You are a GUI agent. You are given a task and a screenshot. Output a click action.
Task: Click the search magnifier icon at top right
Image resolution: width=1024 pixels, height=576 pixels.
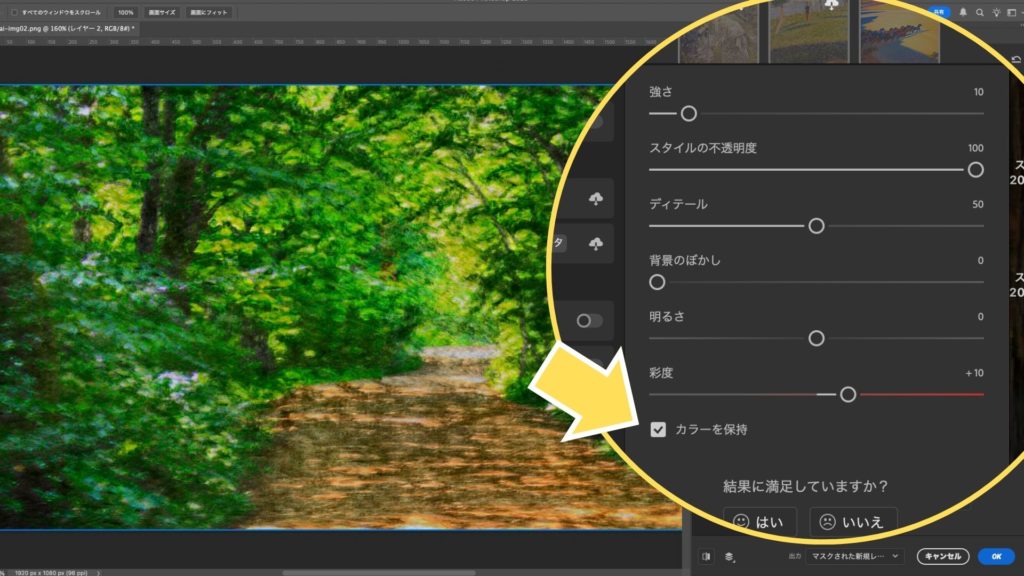pyautogui.click(x=977, y=12)
